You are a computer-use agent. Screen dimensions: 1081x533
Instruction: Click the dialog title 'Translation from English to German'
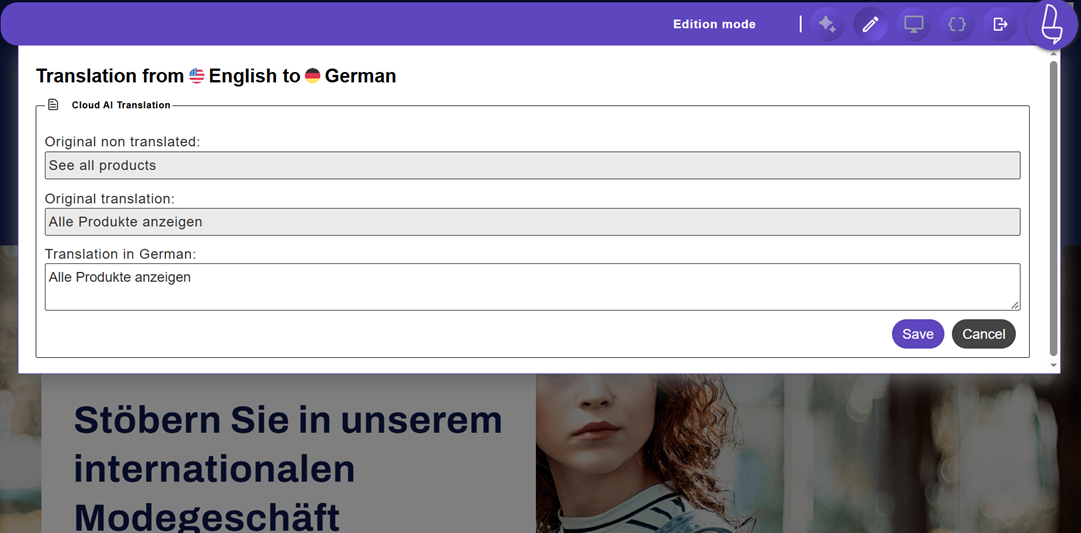pyautogui.click(x=216, y=76)
